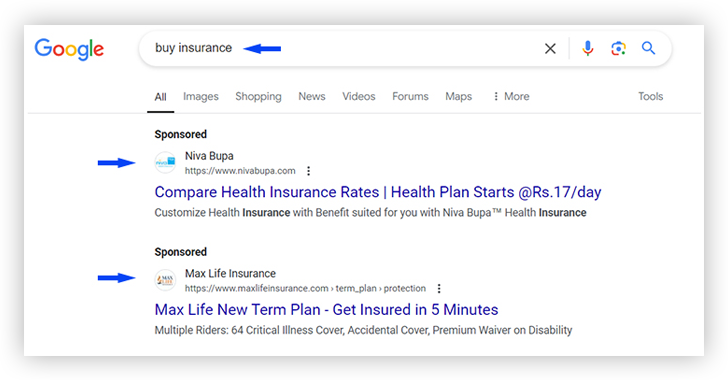728x380 pixels.
Task: Click the Google logo
Action: [69, 49]
